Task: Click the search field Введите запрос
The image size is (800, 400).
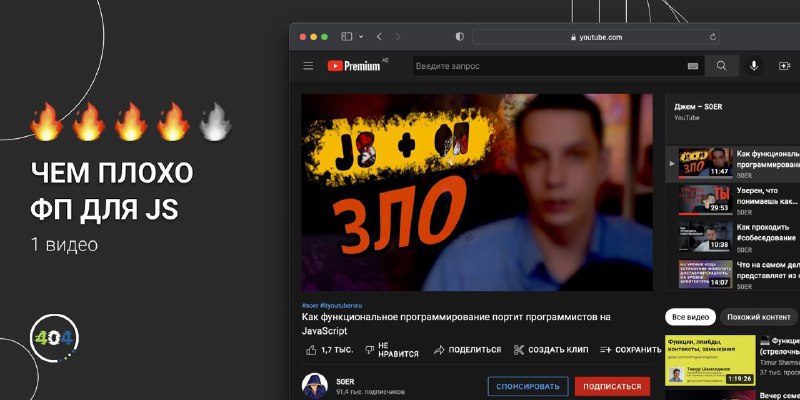Action: click(x=548, y=66)
